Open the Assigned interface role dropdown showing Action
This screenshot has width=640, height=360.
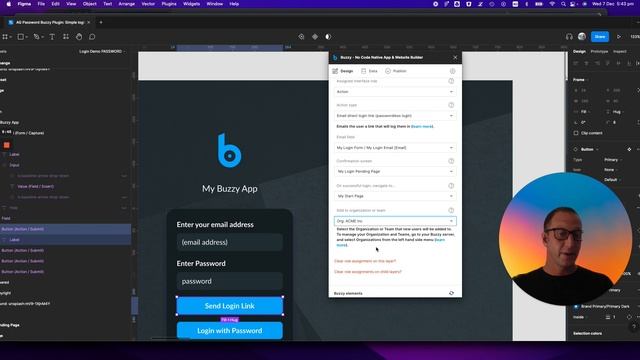coord(395,92)
